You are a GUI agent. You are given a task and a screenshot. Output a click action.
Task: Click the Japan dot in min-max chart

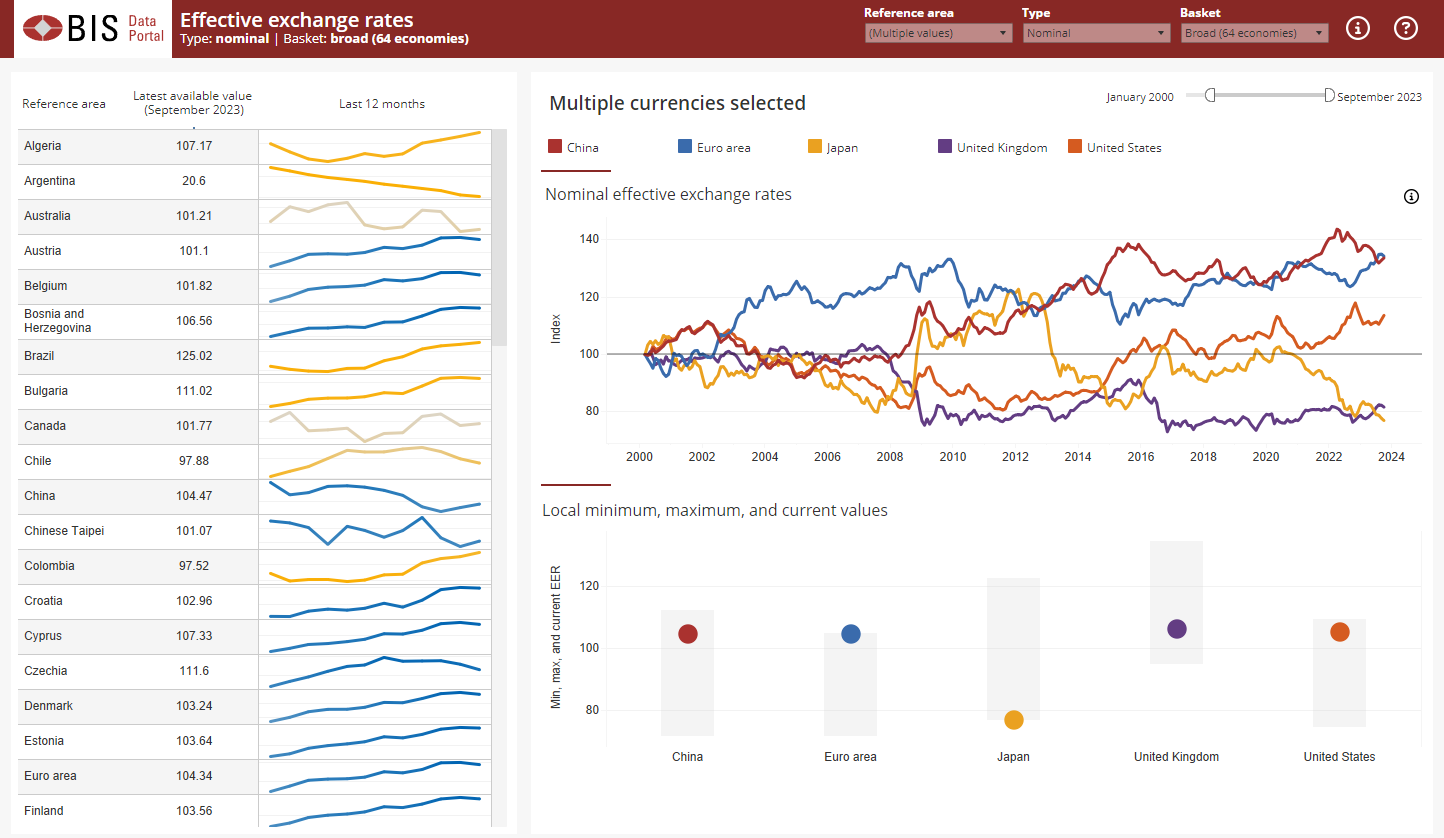tap(1013, 720)
